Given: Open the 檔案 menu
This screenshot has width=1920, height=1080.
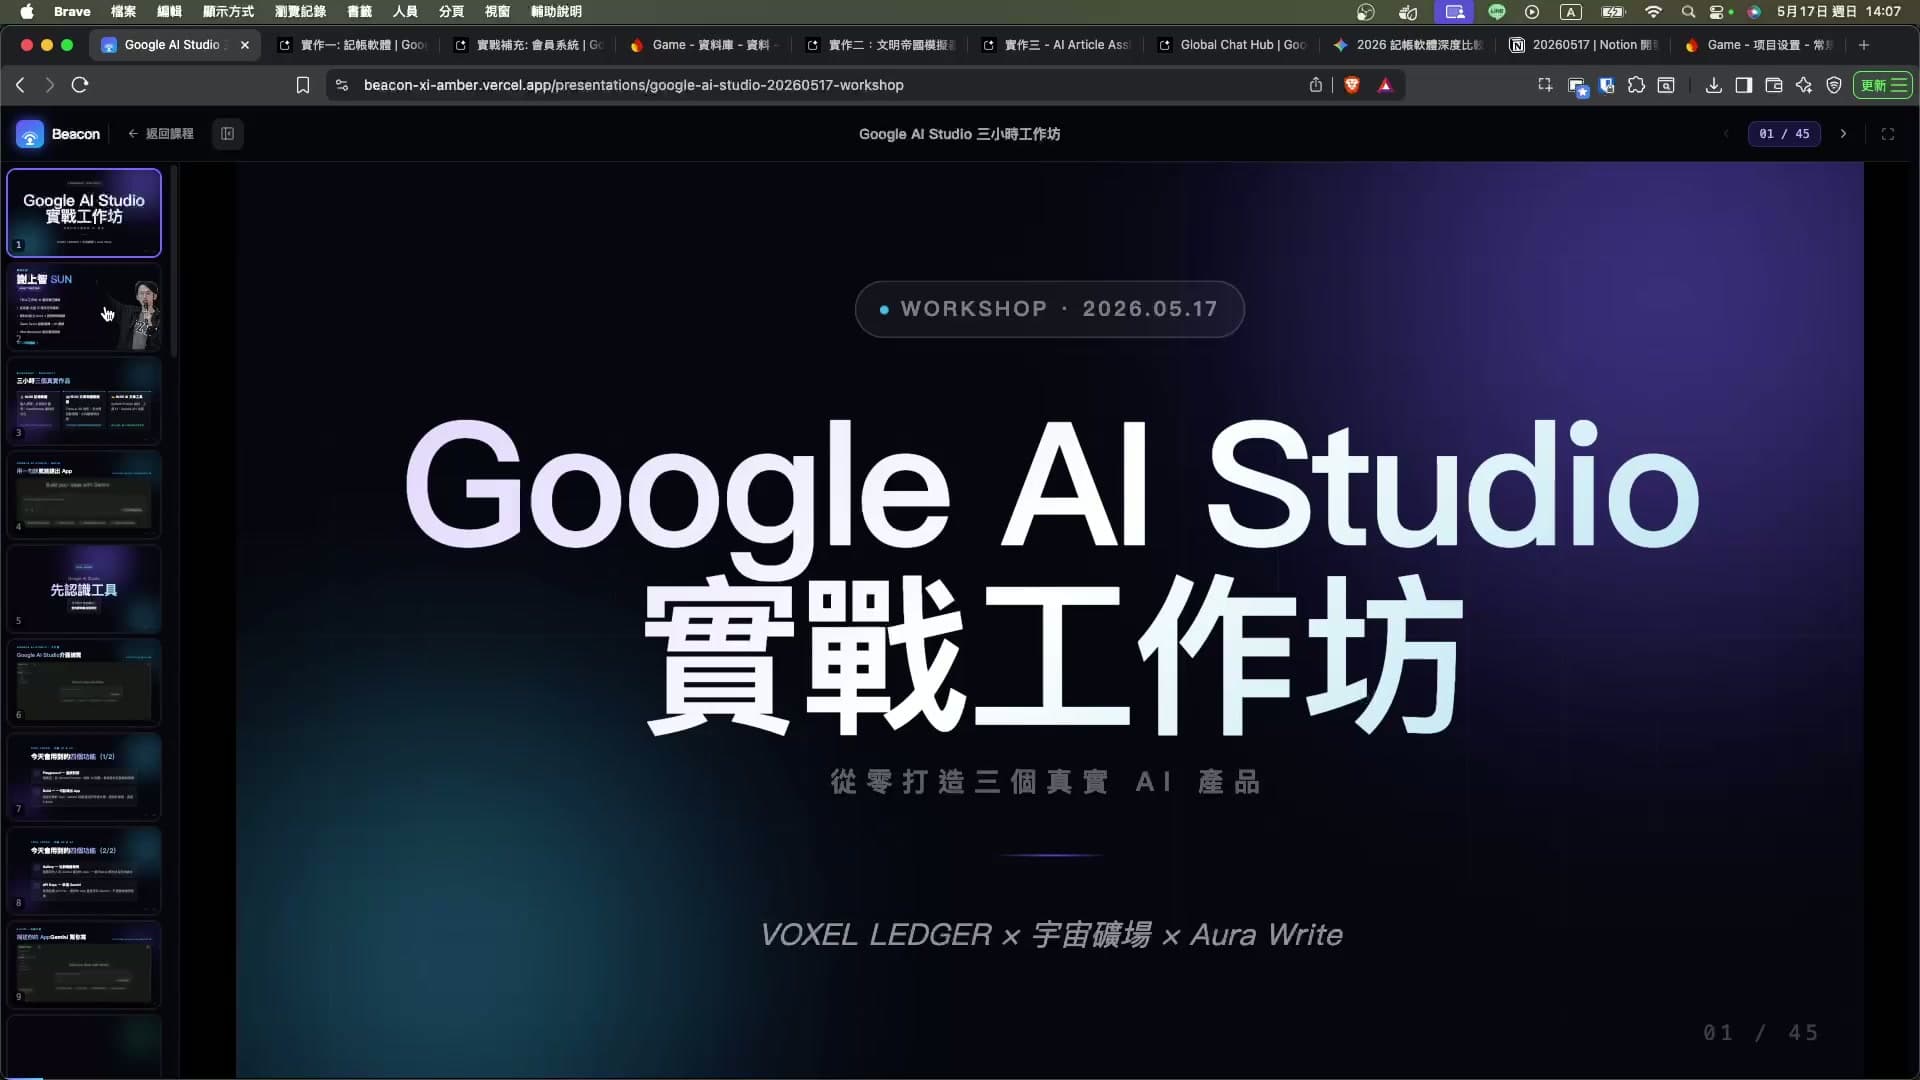Looking at the screenshot, I should (x=123, y=11).
